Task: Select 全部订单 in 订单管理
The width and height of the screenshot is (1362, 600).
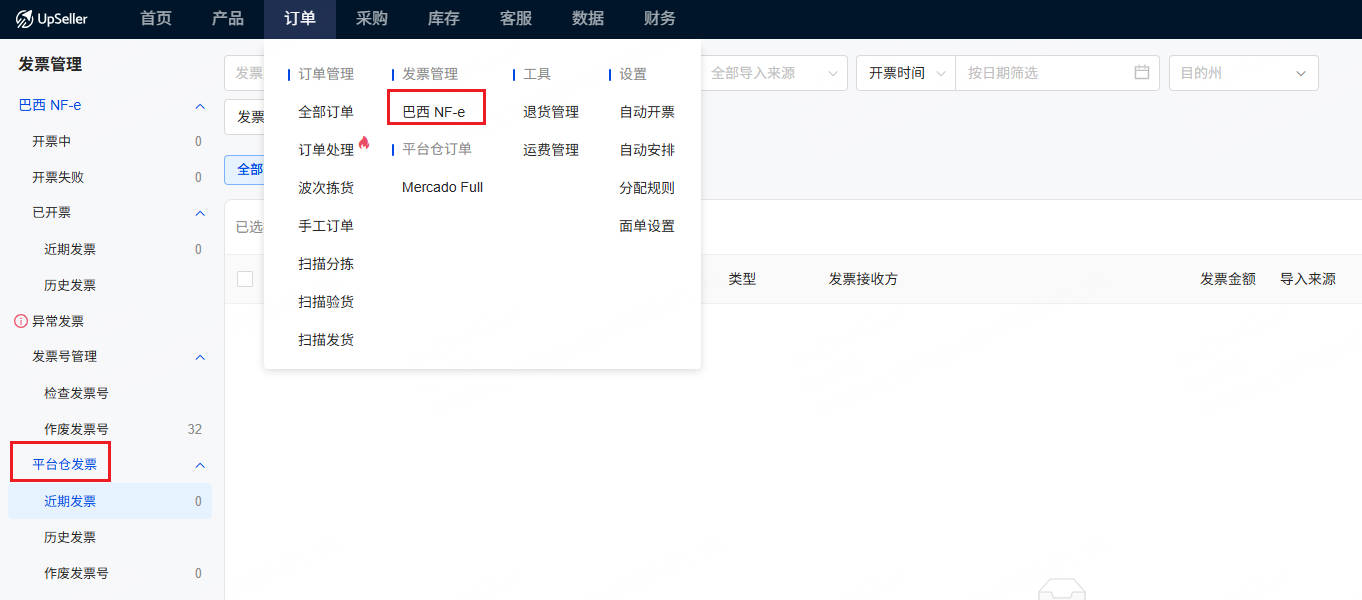Action: [x=326, y=112]
